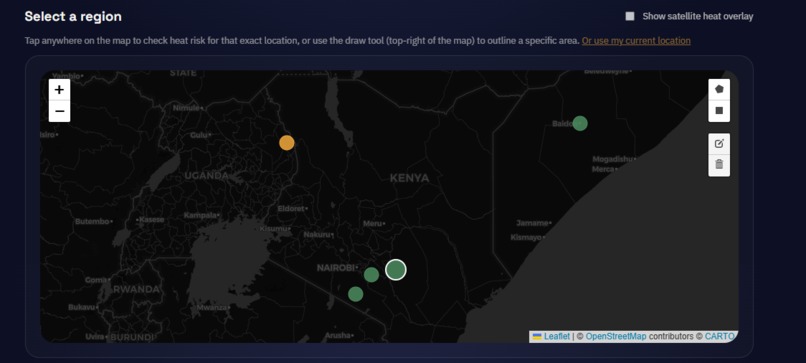Click the UGANDA label on the map

click(206, 175)
